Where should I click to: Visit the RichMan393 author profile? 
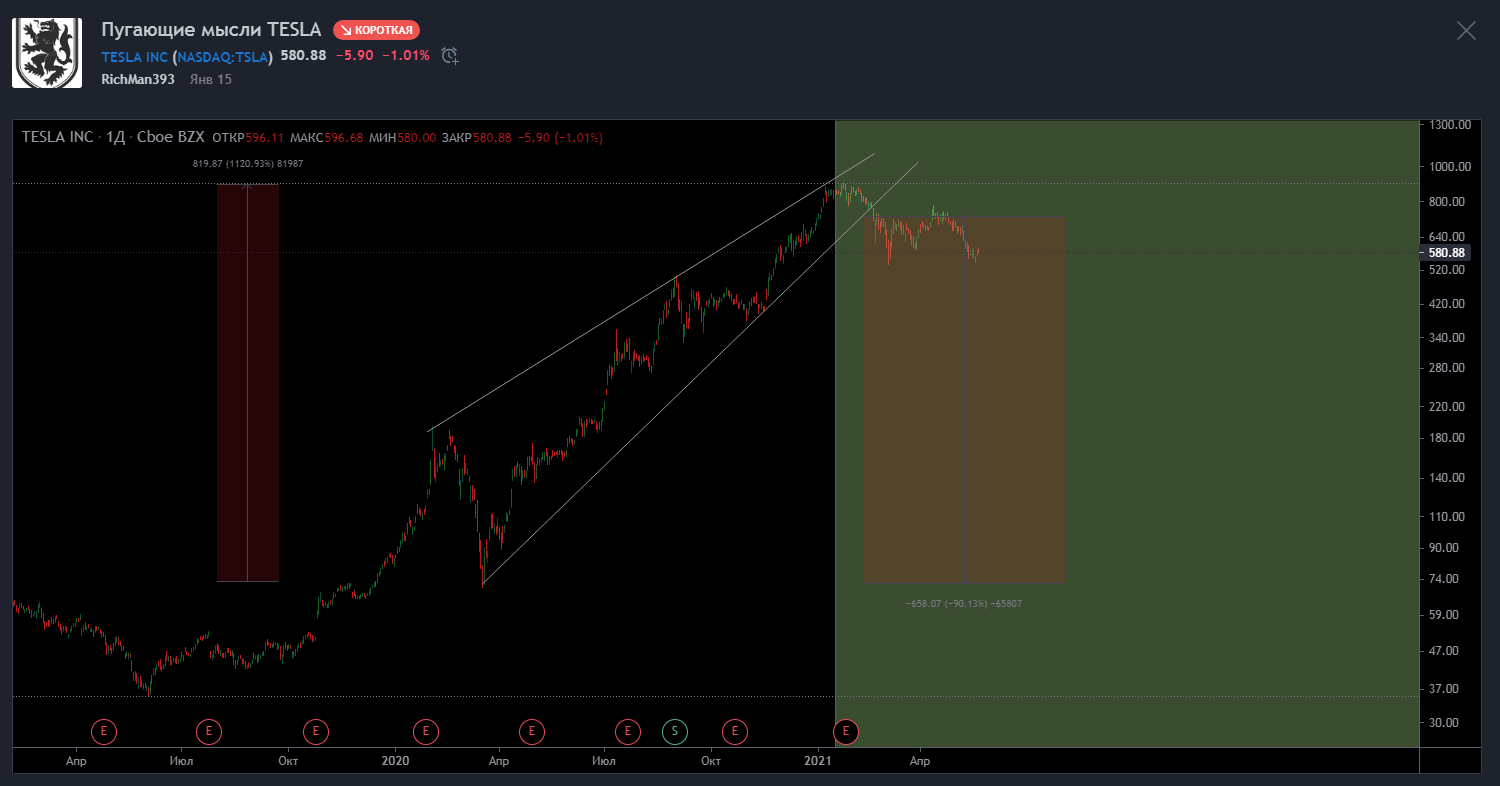pyautogui.click(x=138, y=79)
